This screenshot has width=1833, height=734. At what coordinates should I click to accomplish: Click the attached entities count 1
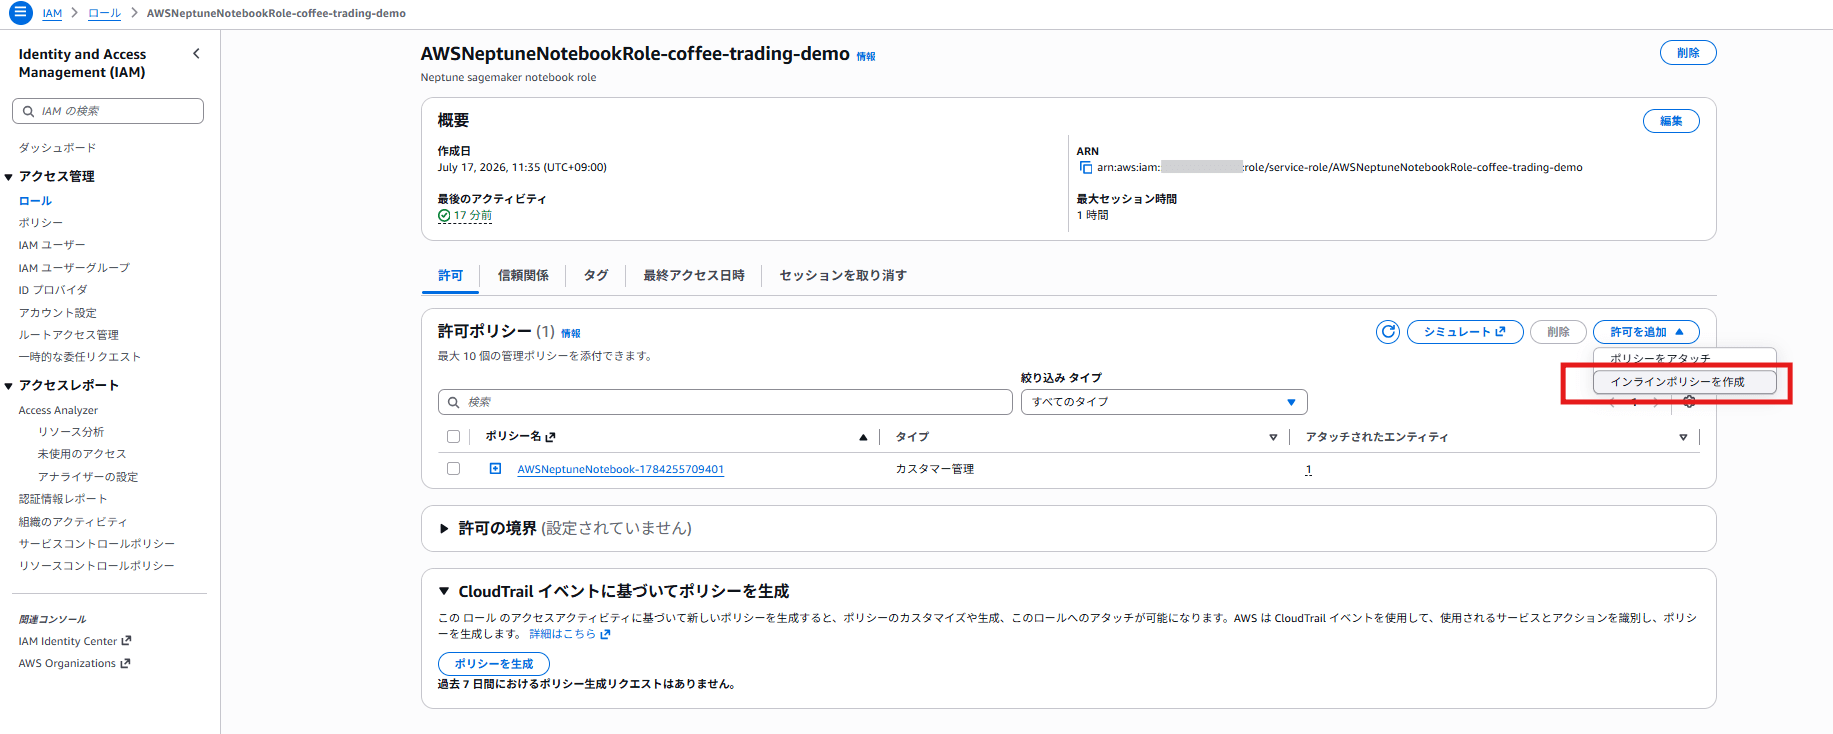(x=1308, y=469)
